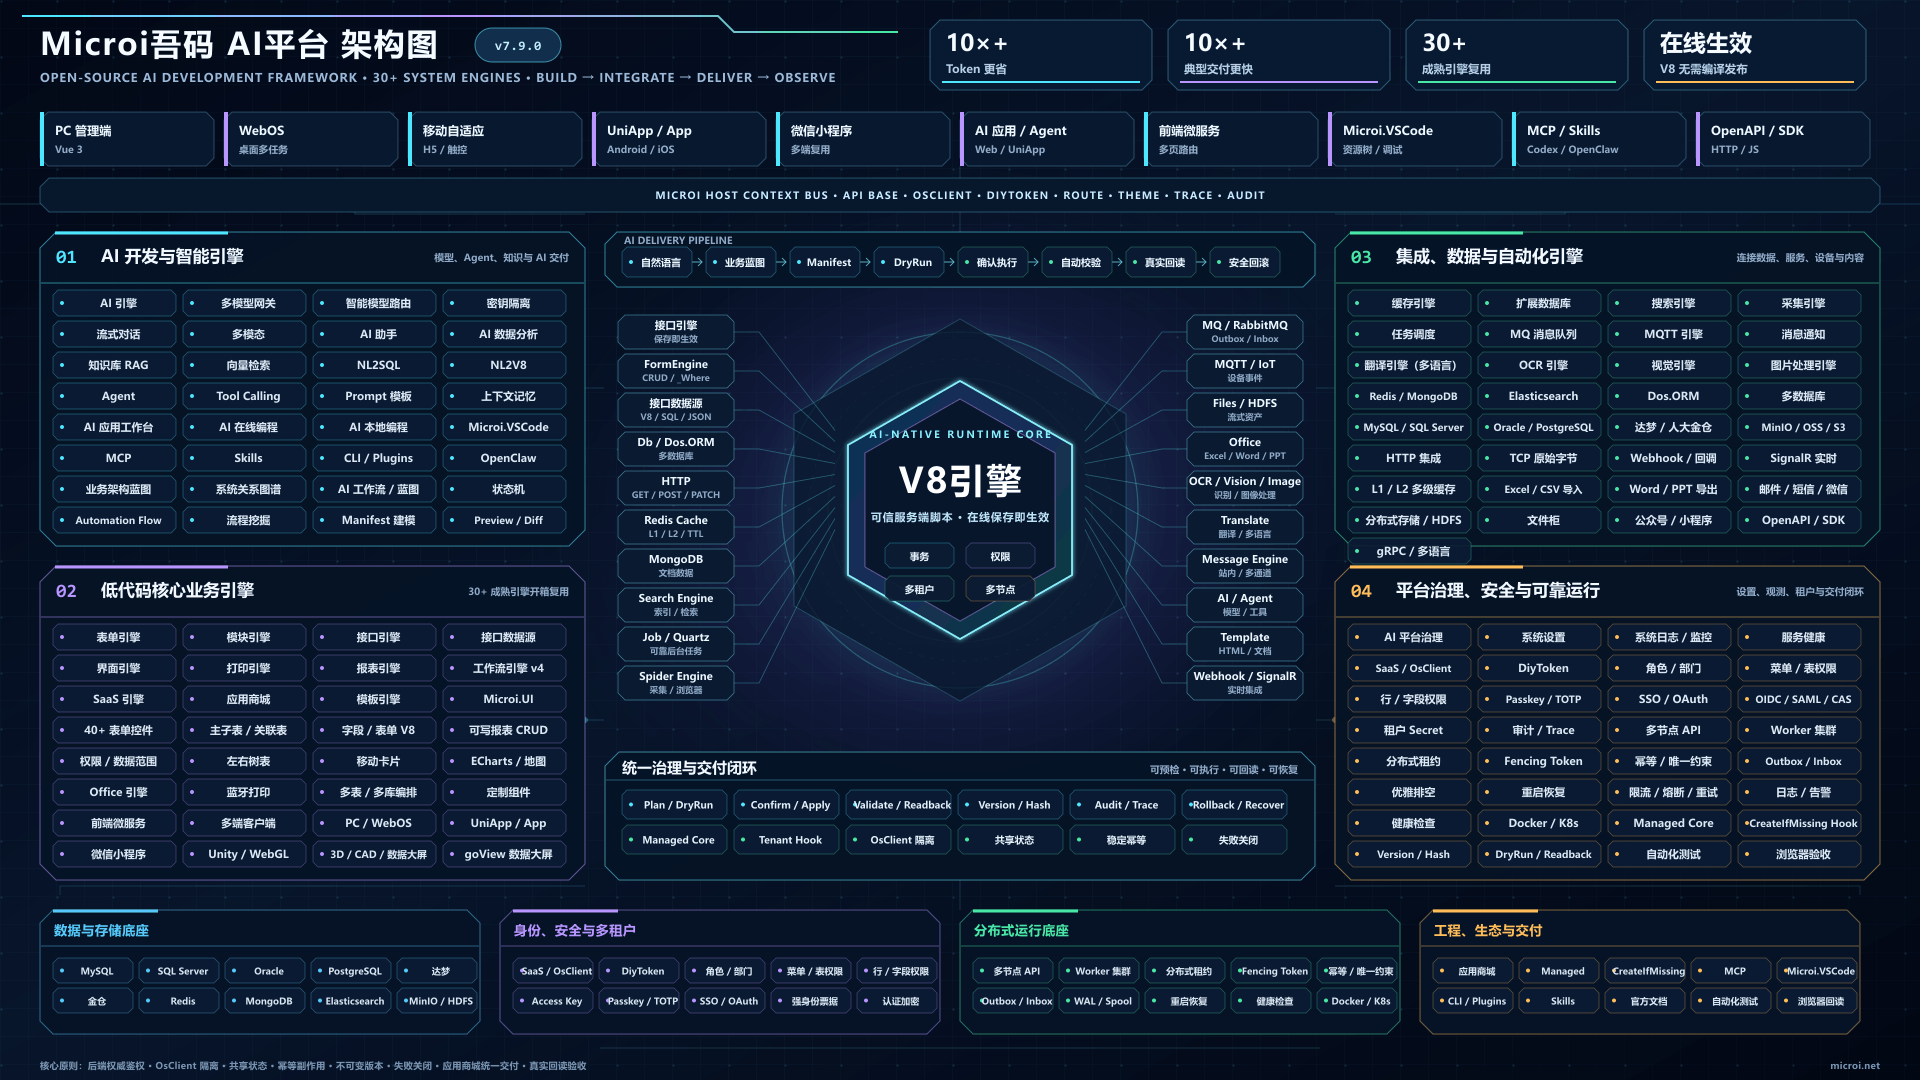Select the 事务 chip in the runtime core
This screenshot has width=1920, height=1080.
919,557
